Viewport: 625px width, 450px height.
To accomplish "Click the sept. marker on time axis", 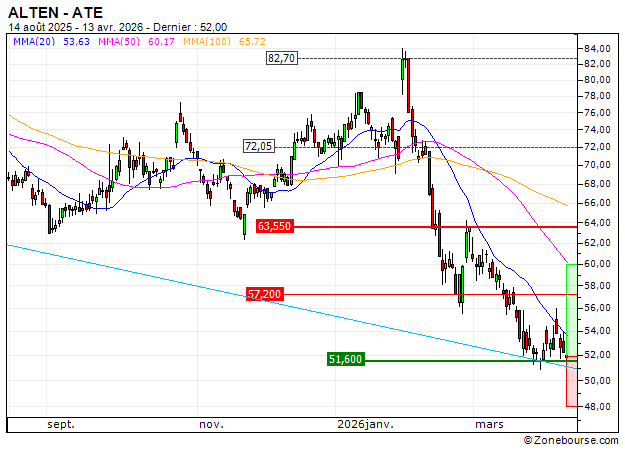I will [62, 425].
